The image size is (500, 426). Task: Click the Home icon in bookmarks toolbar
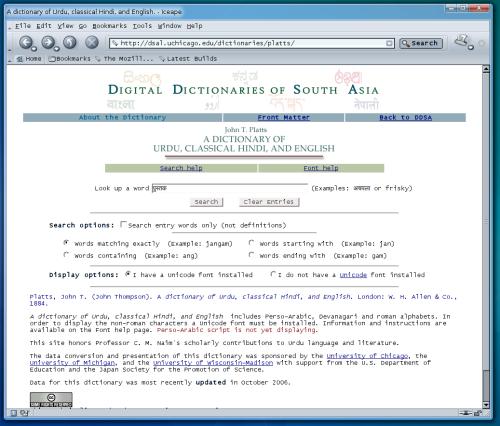pyautogui.click(x=20, y=59)
